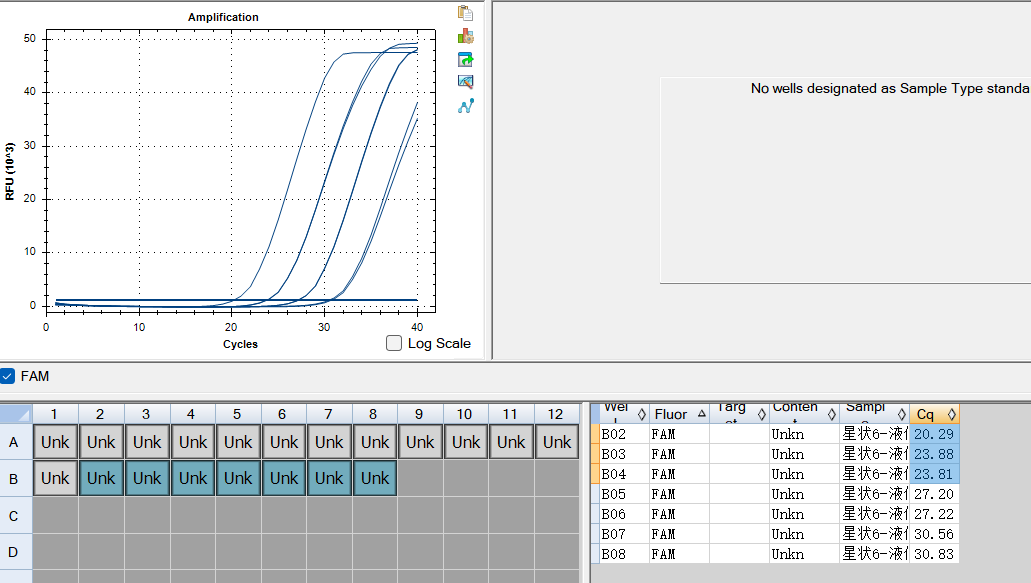Screen dimensions: 1031x583
Task: Click empty well C4 in the plate
Action: [193, 515]
